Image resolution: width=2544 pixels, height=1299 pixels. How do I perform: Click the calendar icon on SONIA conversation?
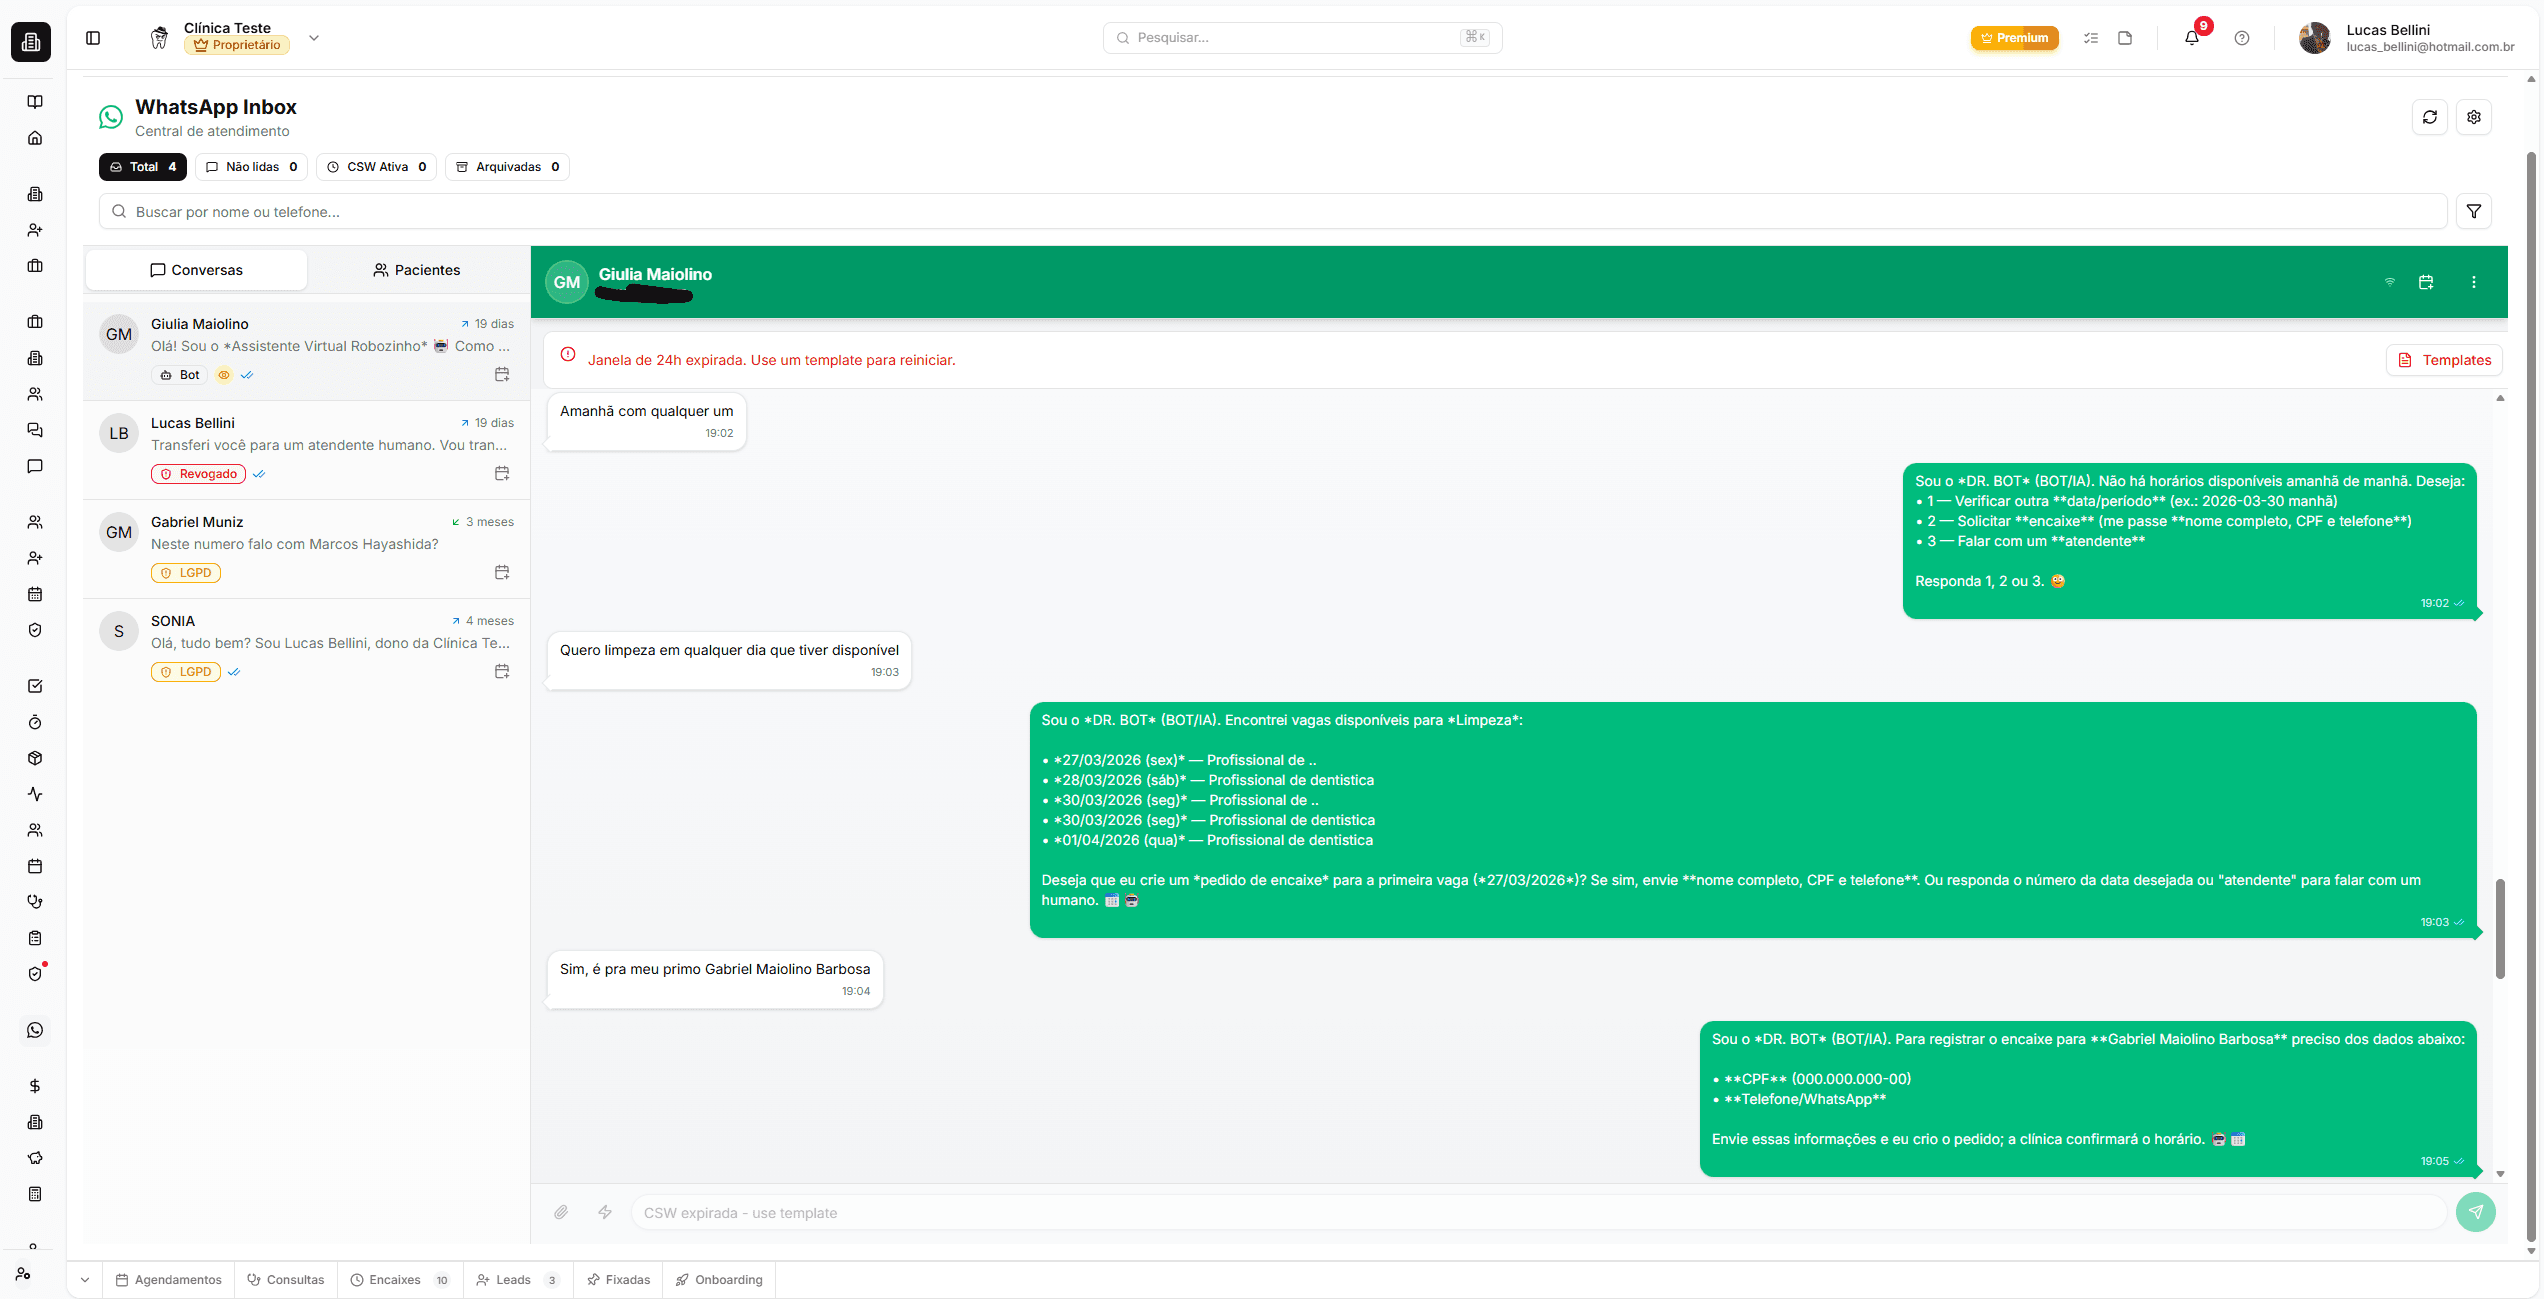click(502, 671)
